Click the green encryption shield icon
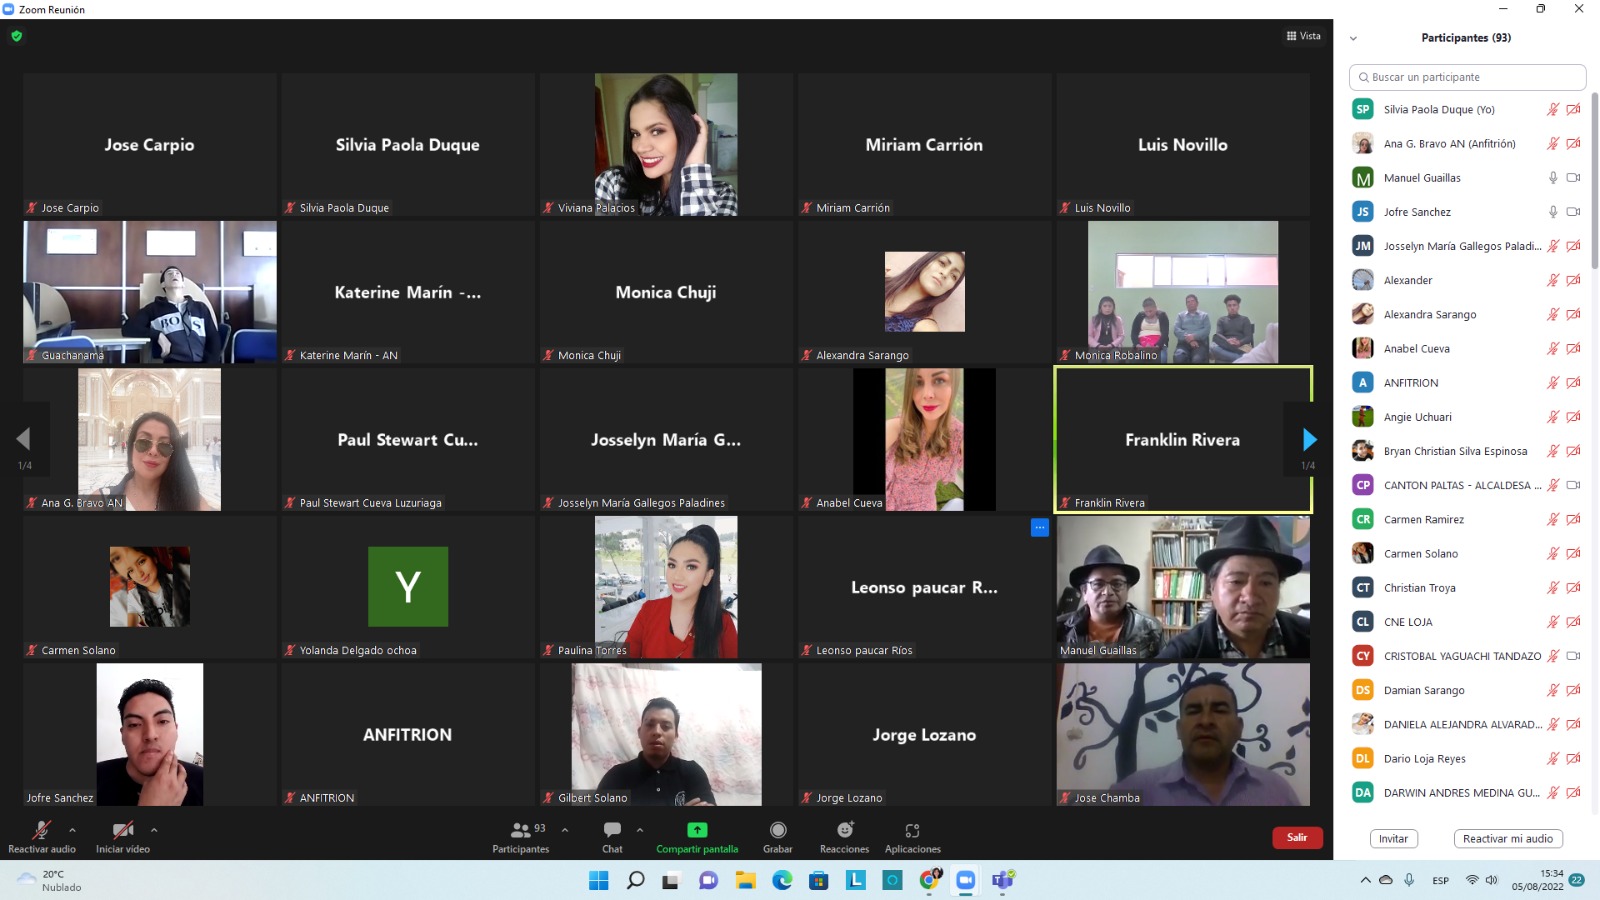 pos(16,36)
